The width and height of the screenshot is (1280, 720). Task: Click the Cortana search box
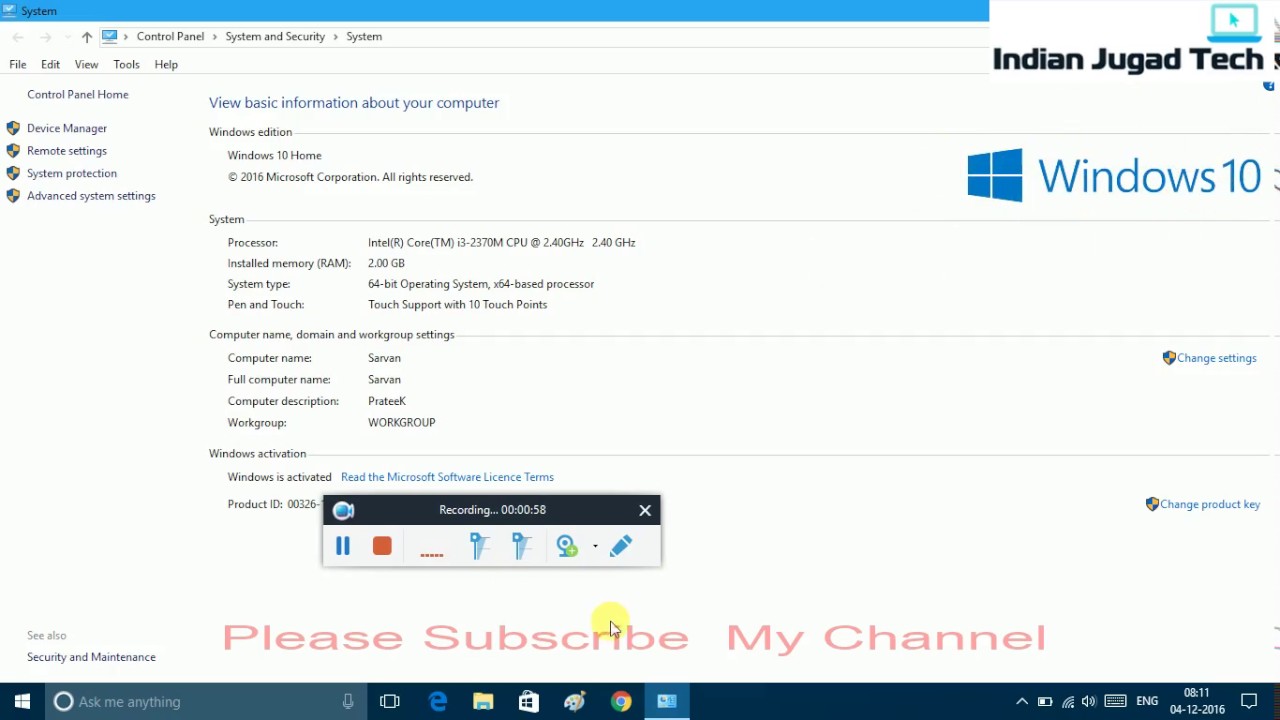coord(205,701)
